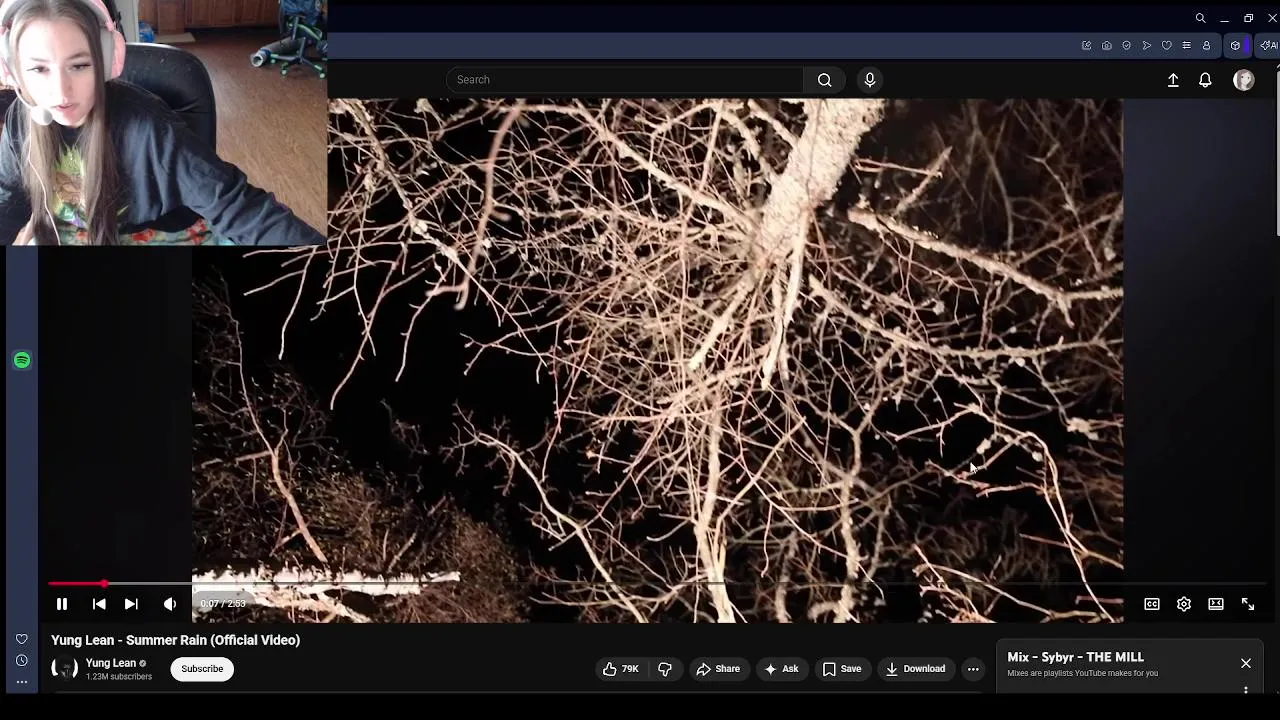Open the browser easy setup sliders icon

pos(1186,46)
